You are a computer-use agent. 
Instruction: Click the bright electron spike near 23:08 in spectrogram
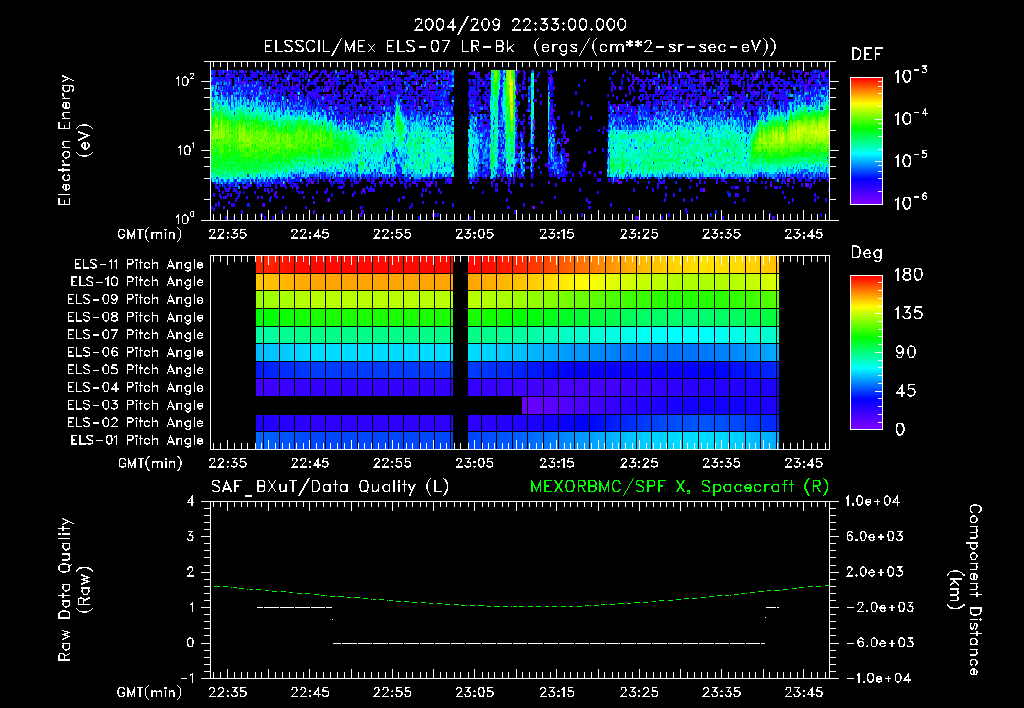(509, 124)
